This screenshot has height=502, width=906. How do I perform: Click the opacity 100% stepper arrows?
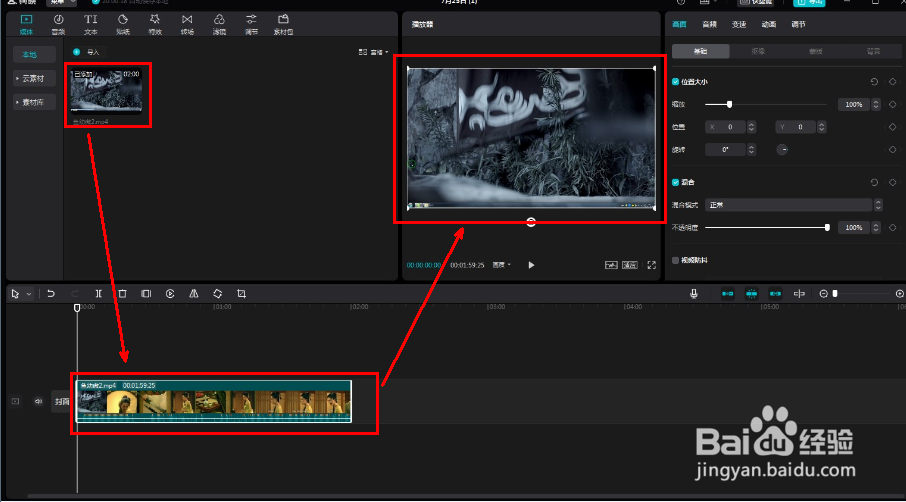876,228
